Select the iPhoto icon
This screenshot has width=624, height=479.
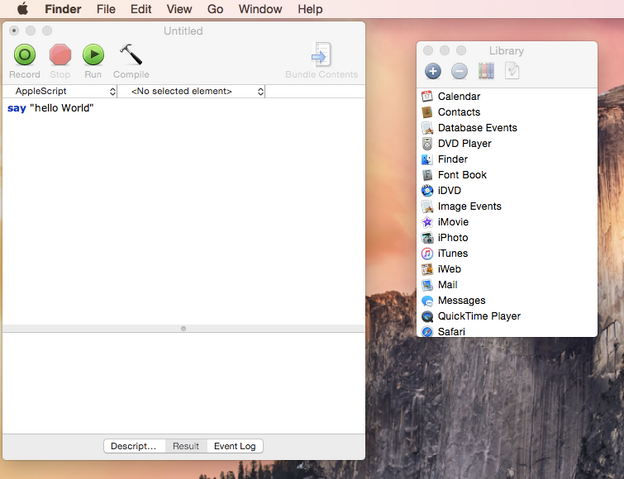[427, 238]
